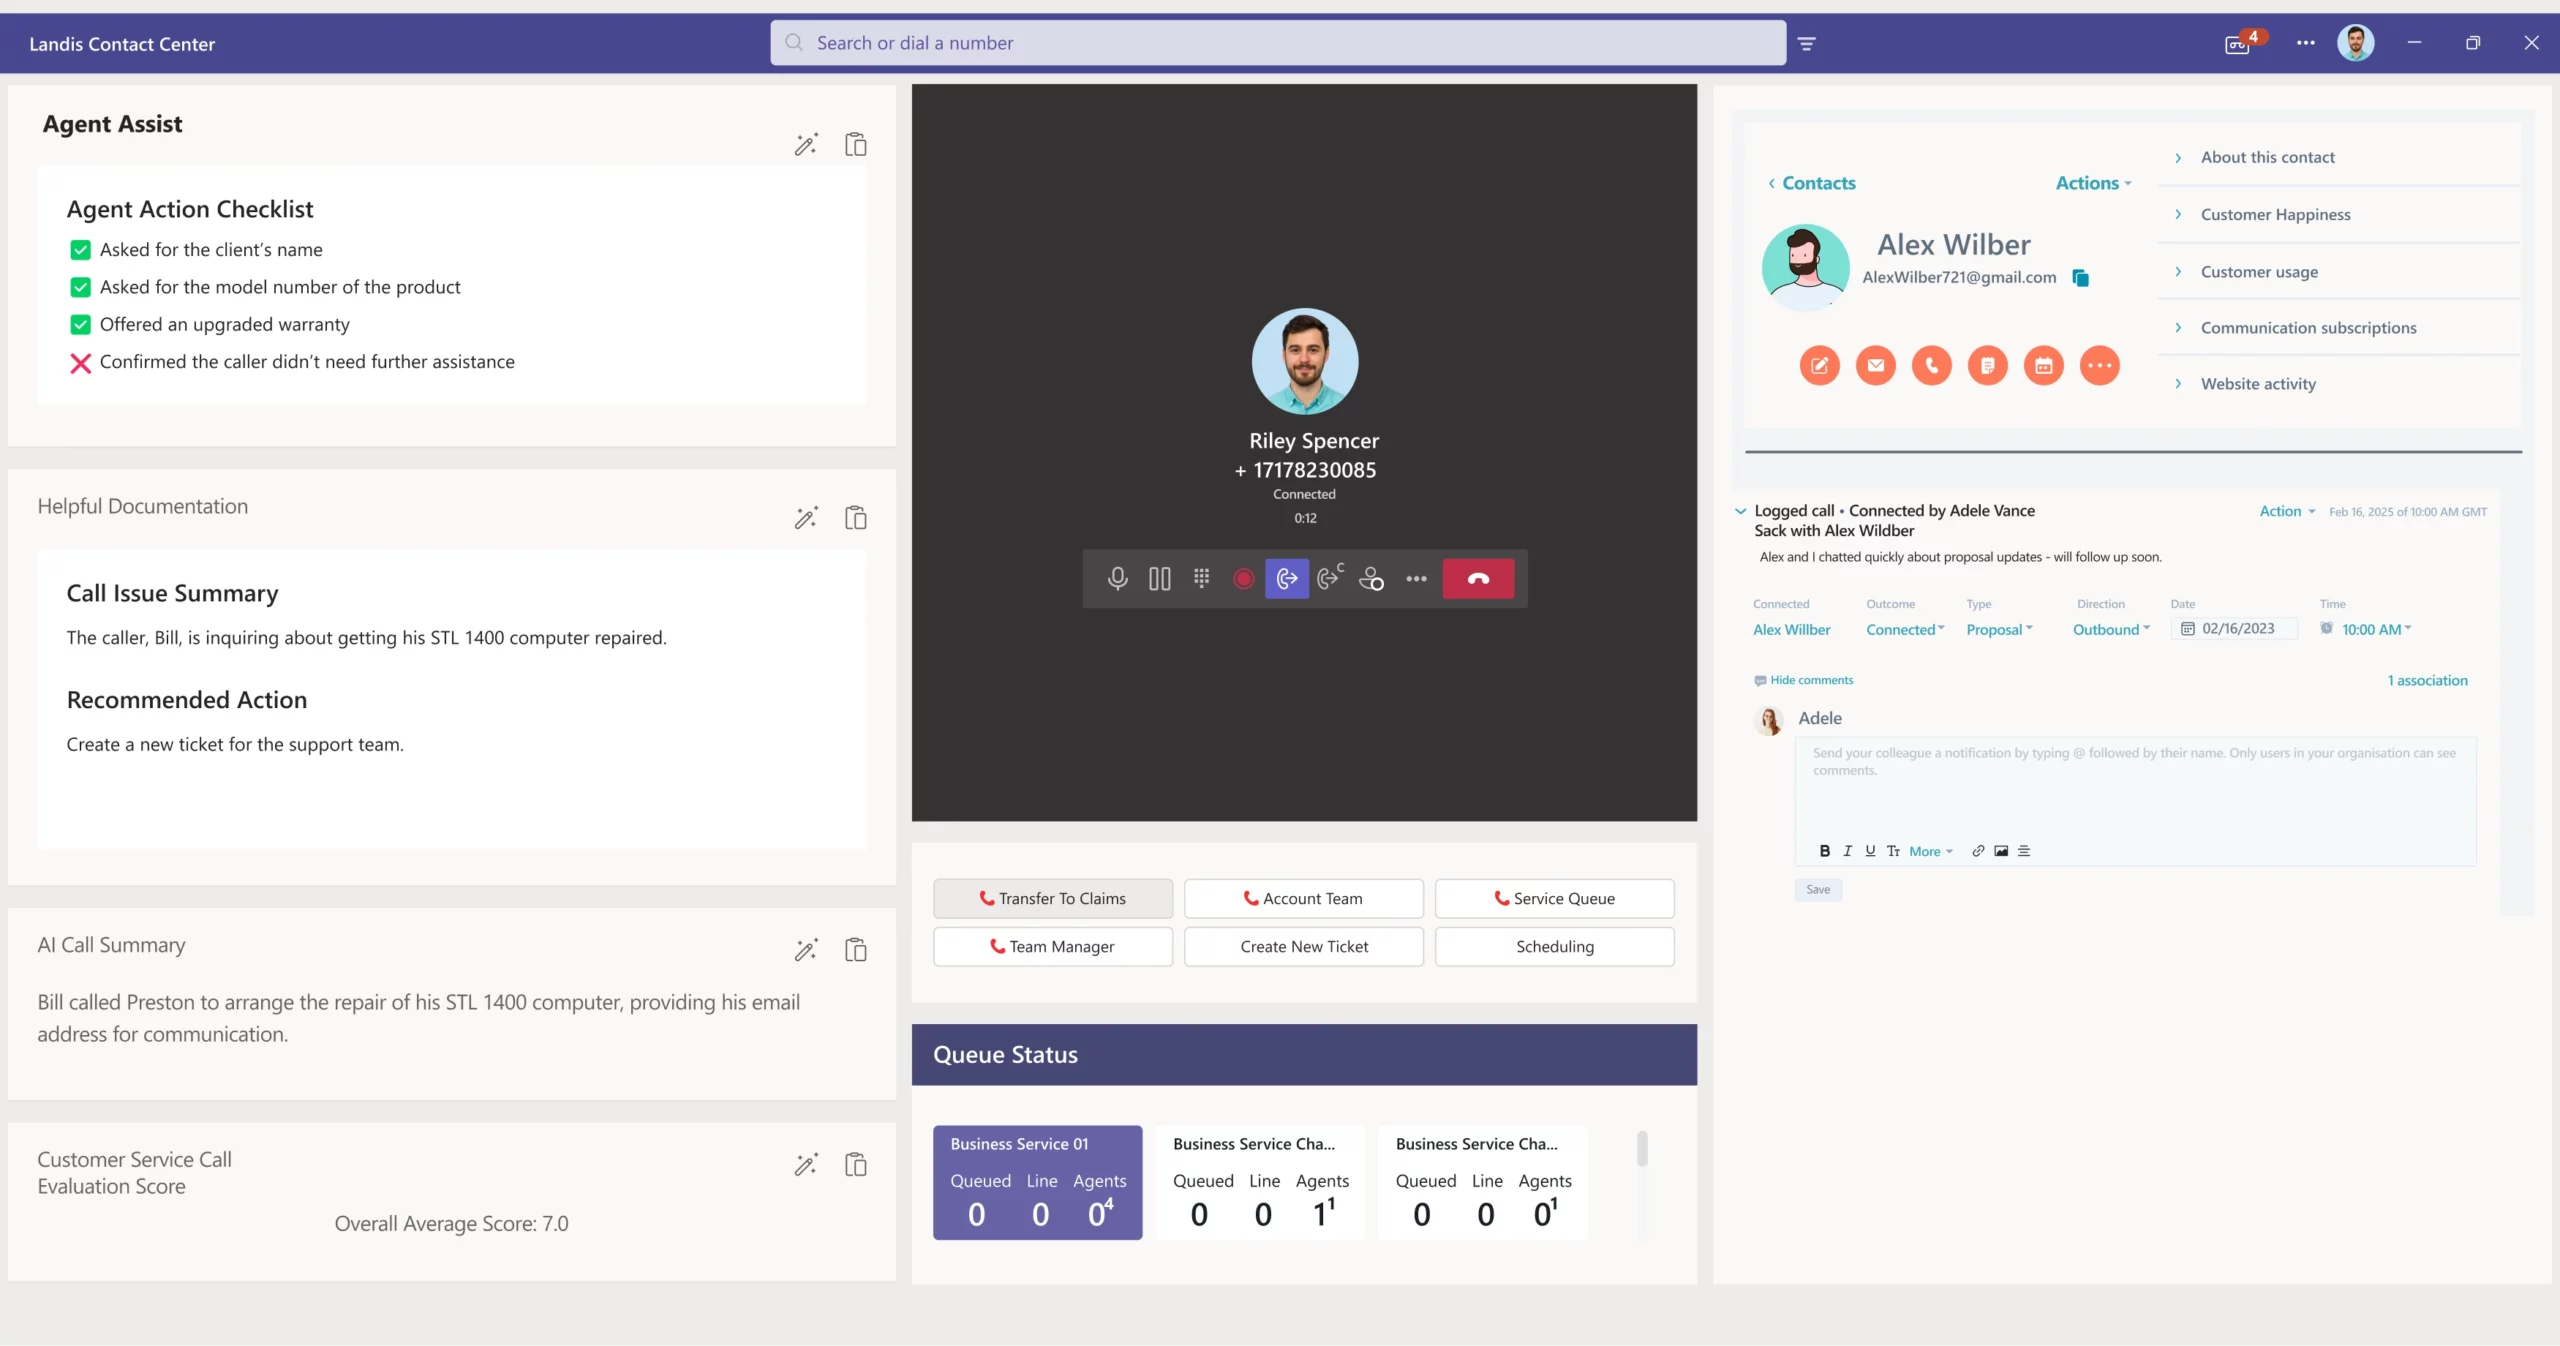Check 'Confirmed the caller didn't need further assistance'
This screenshot has height=1346, width=2560.
pyautogui.click(x=80, y=362)
